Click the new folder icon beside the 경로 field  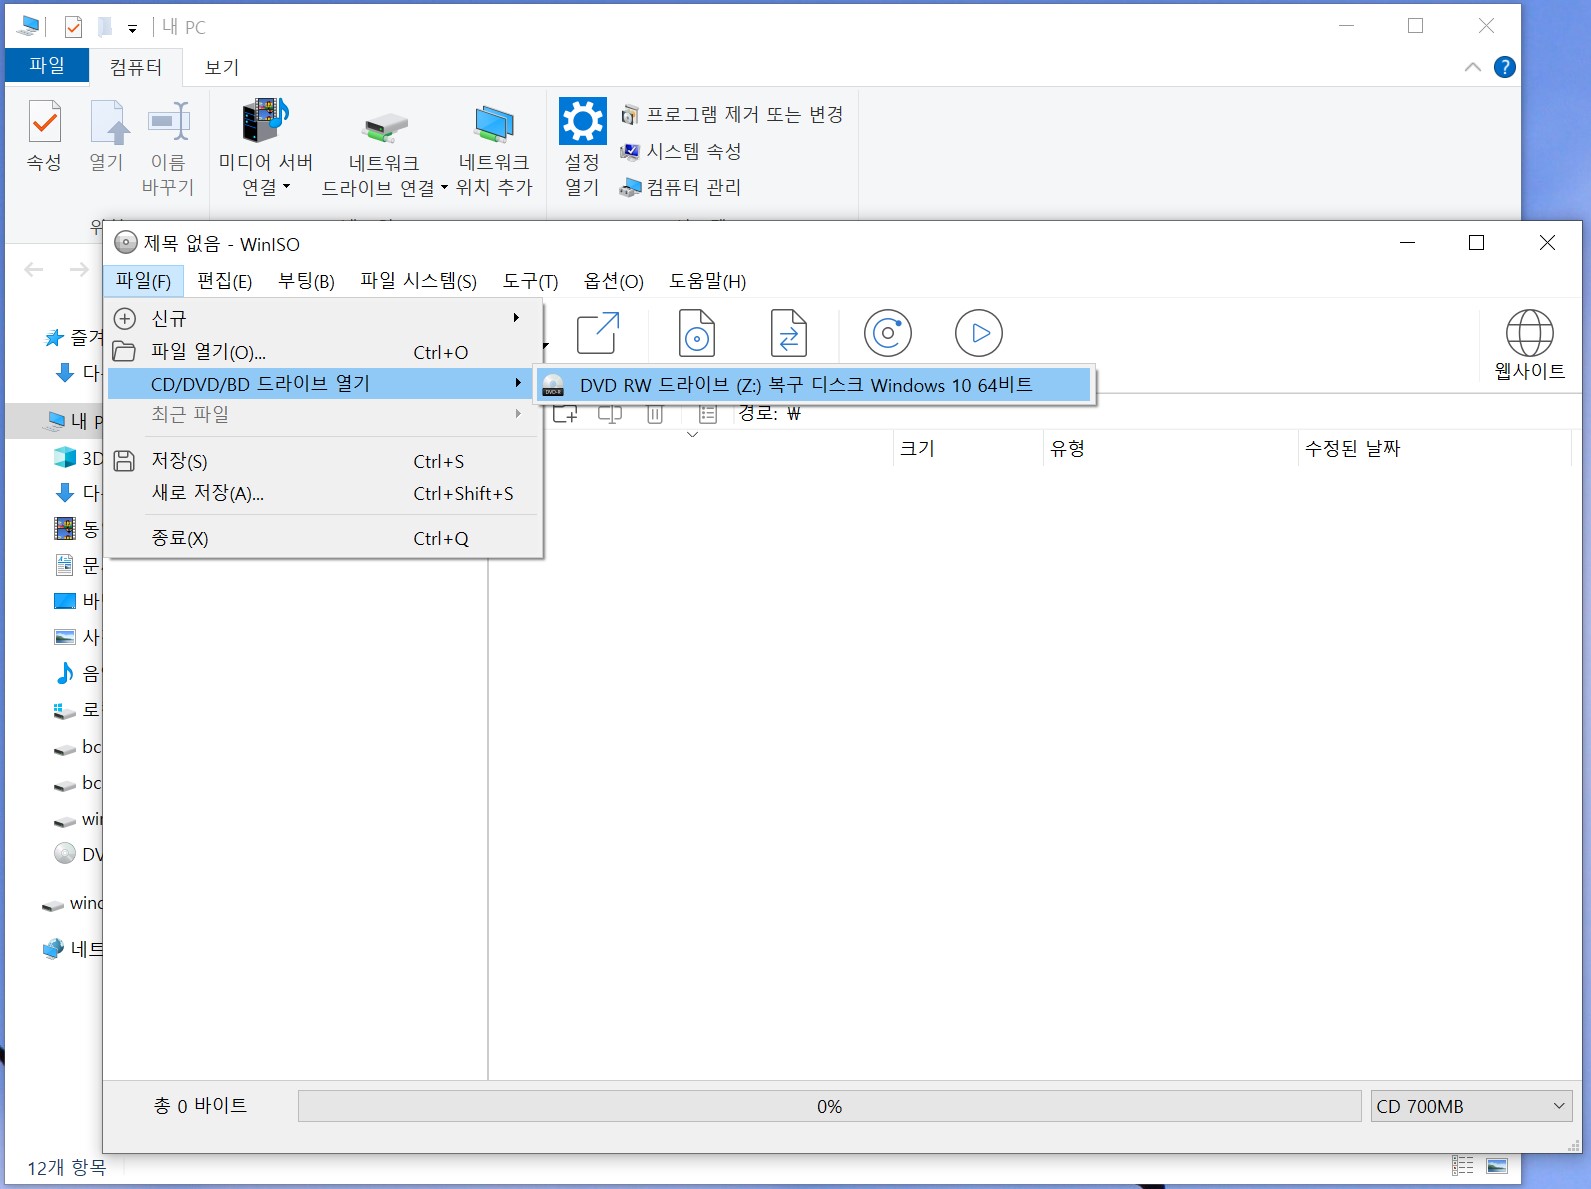coord(565,413)
